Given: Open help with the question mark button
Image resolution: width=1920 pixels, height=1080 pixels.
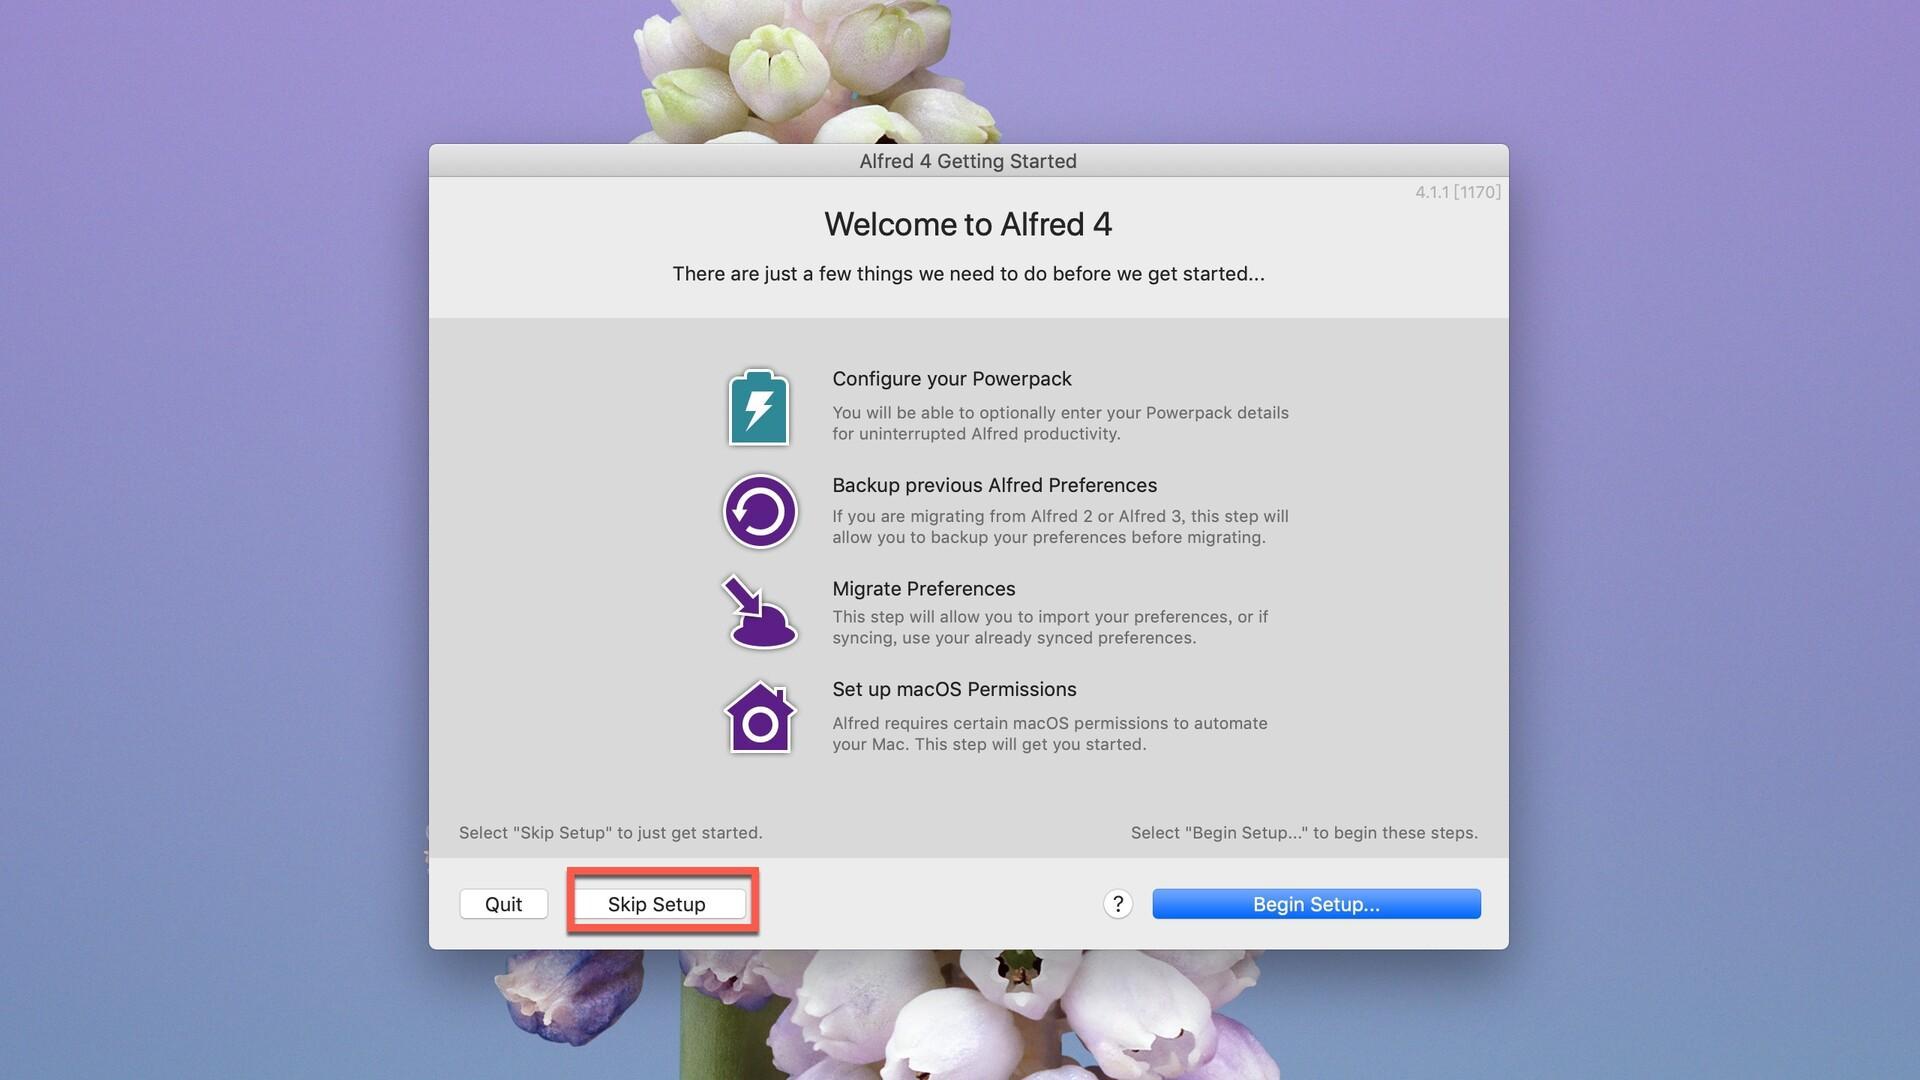Looking at the screenshot, I should 1117,904.
